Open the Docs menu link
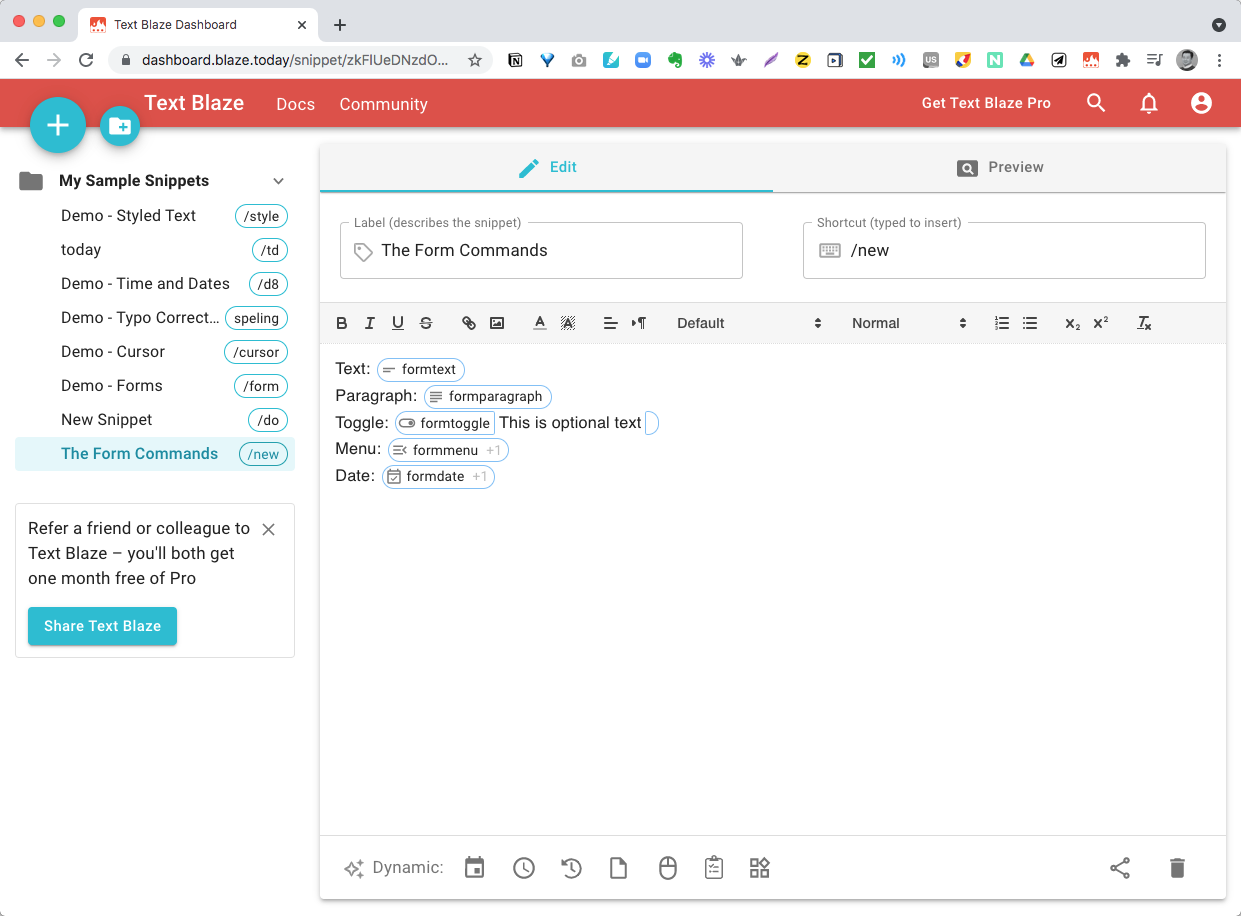The height and width of the screenshot is (916, 1241). tap(296, 104)
